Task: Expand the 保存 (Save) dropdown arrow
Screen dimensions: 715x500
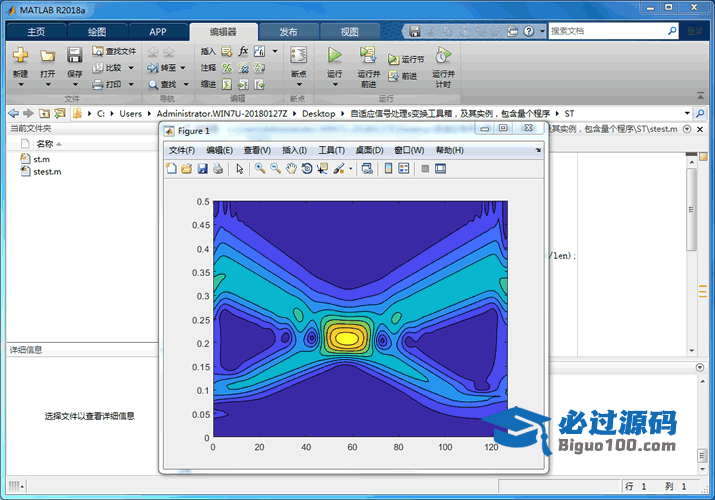Action: point(75,85)
